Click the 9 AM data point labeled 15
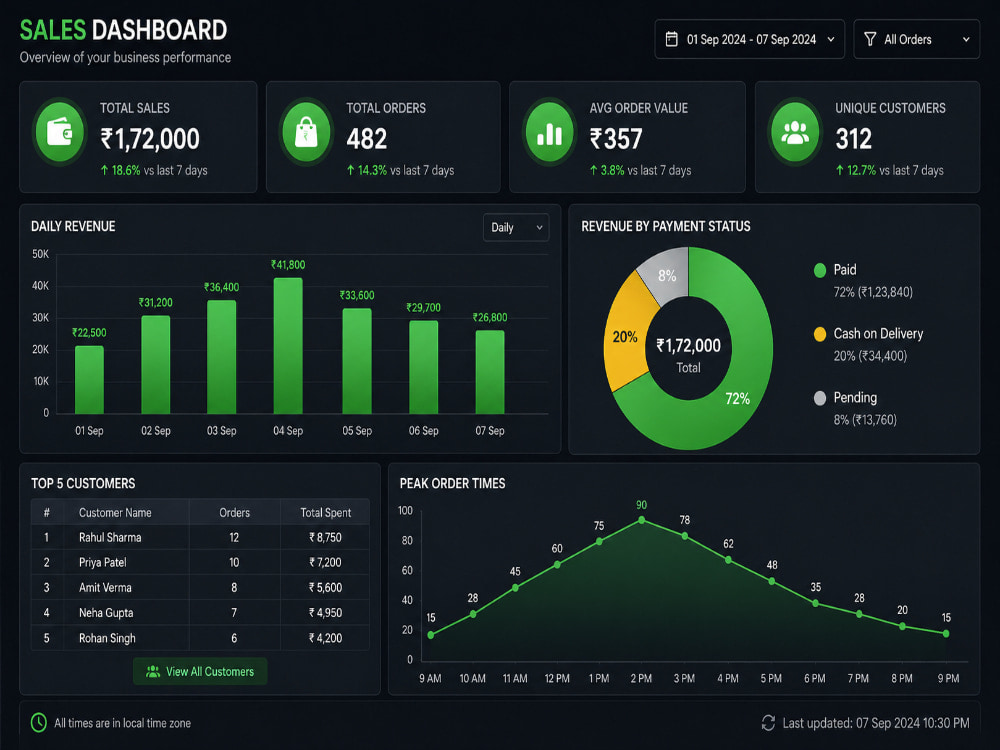 (430, 635)
